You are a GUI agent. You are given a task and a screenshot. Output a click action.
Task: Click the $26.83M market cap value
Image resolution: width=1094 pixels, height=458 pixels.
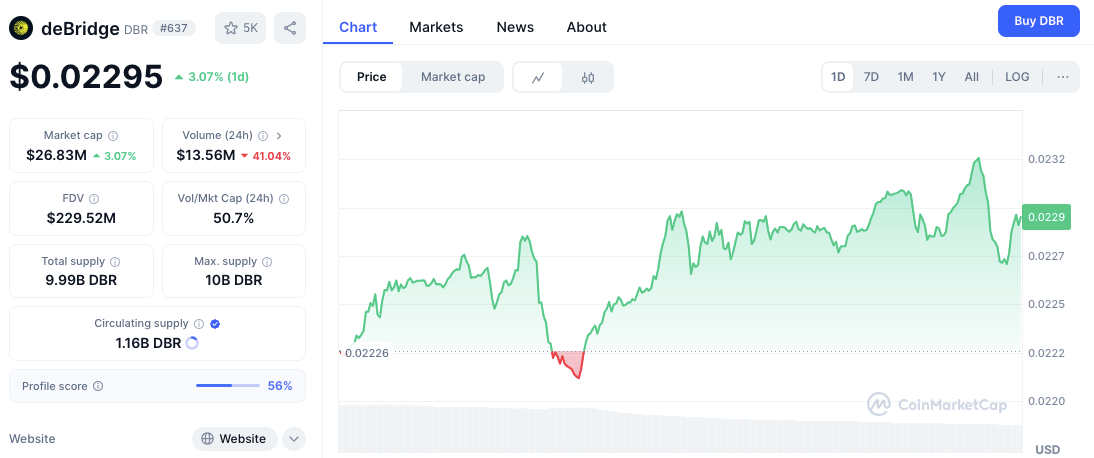[57, 155]
